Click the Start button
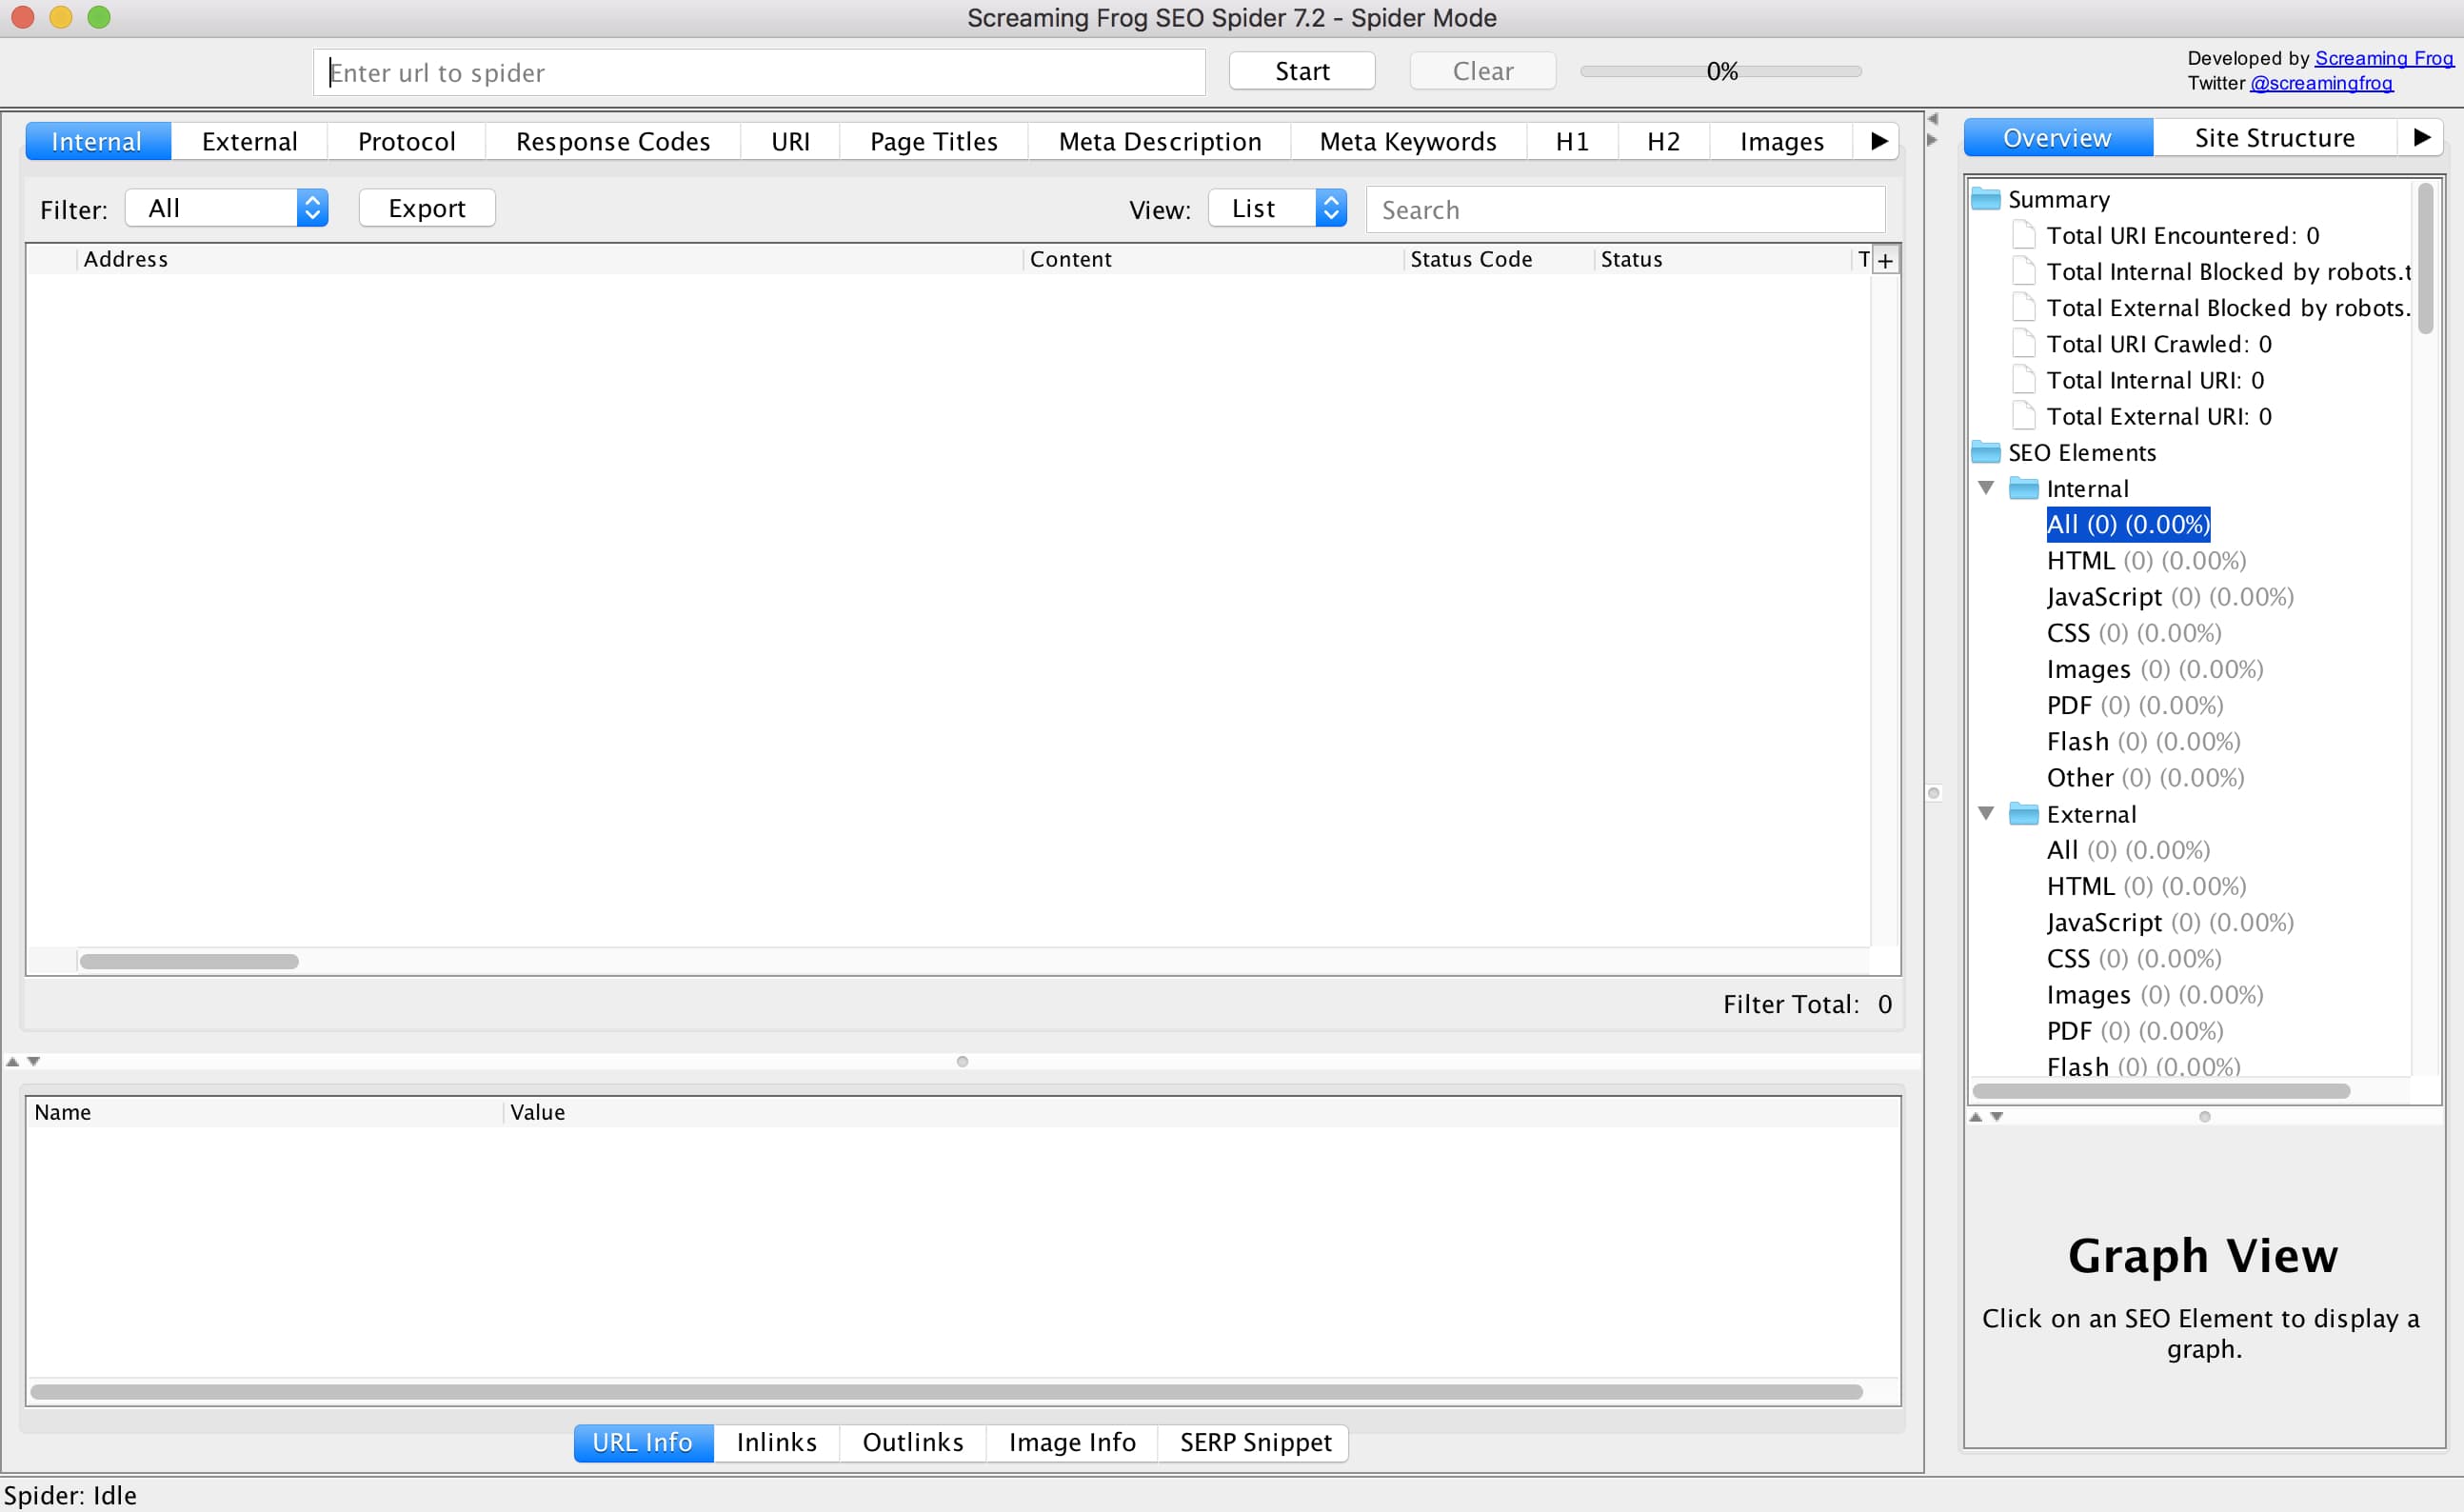This screenshot has height=1512, width=2464. click(1302, 71)
